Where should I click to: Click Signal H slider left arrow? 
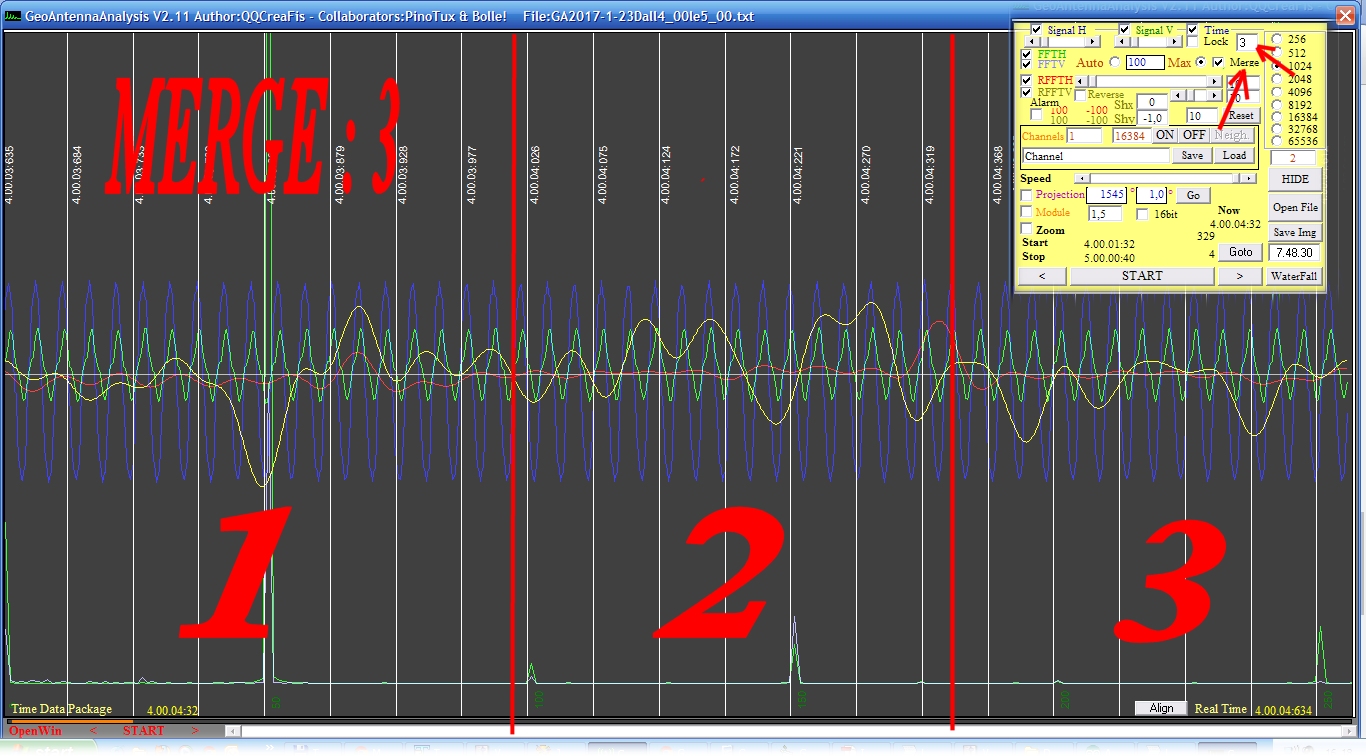(x=1032, y=42)
